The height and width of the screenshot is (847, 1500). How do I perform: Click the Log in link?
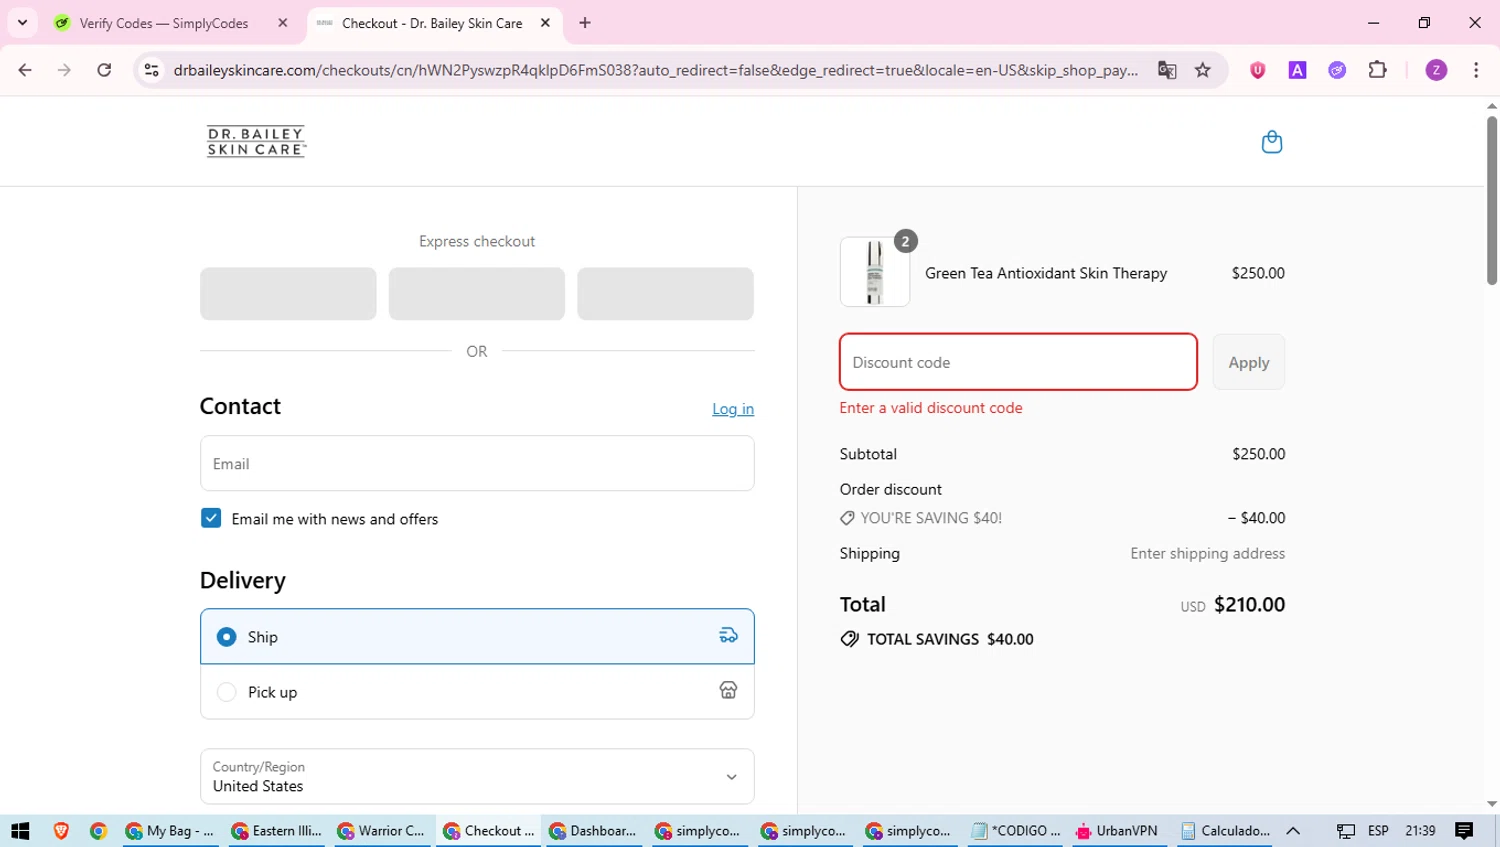click(x=733, y=409)
